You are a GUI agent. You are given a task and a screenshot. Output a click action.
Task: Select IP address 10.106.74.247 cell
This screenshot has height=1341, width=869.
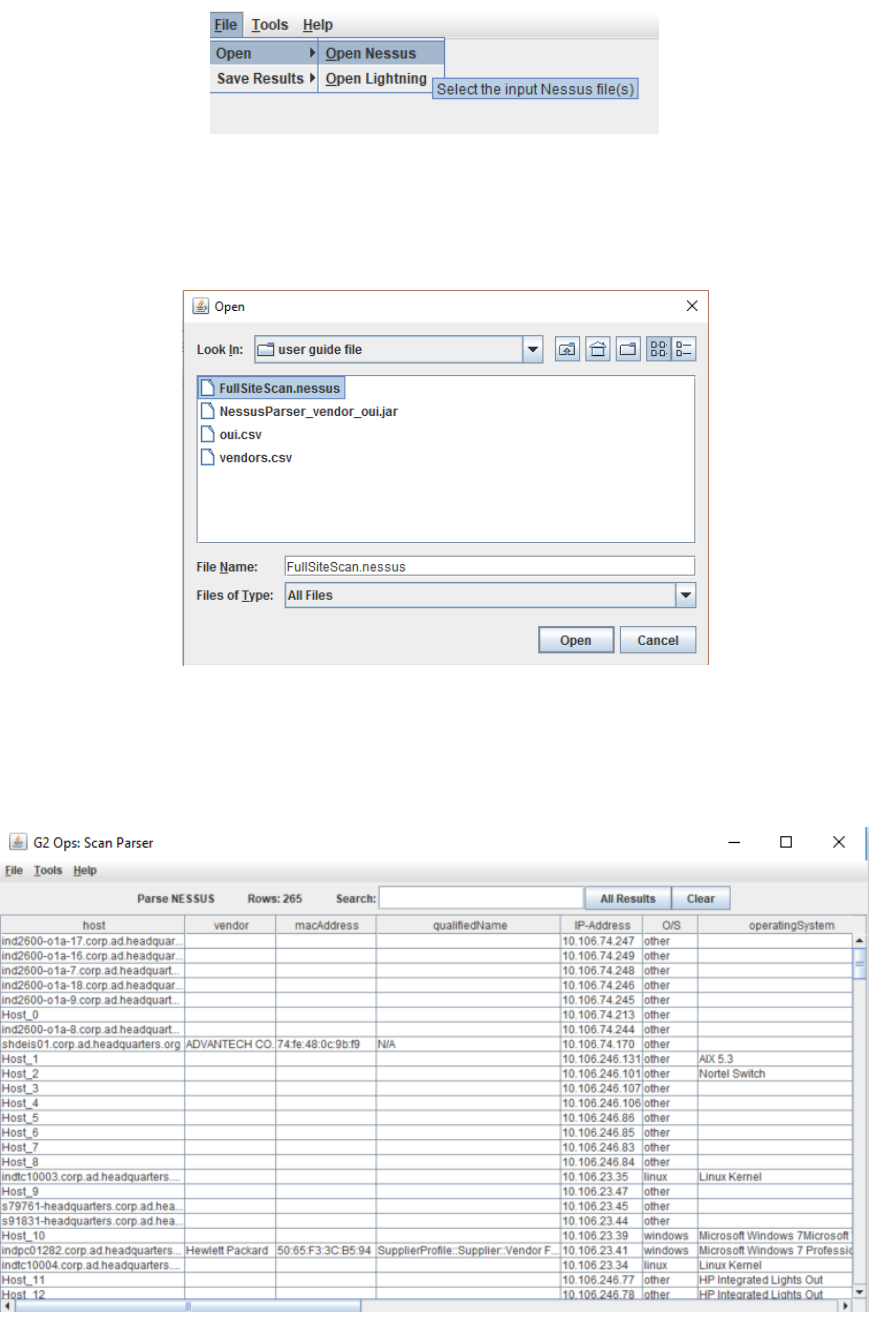pos(601,941)
